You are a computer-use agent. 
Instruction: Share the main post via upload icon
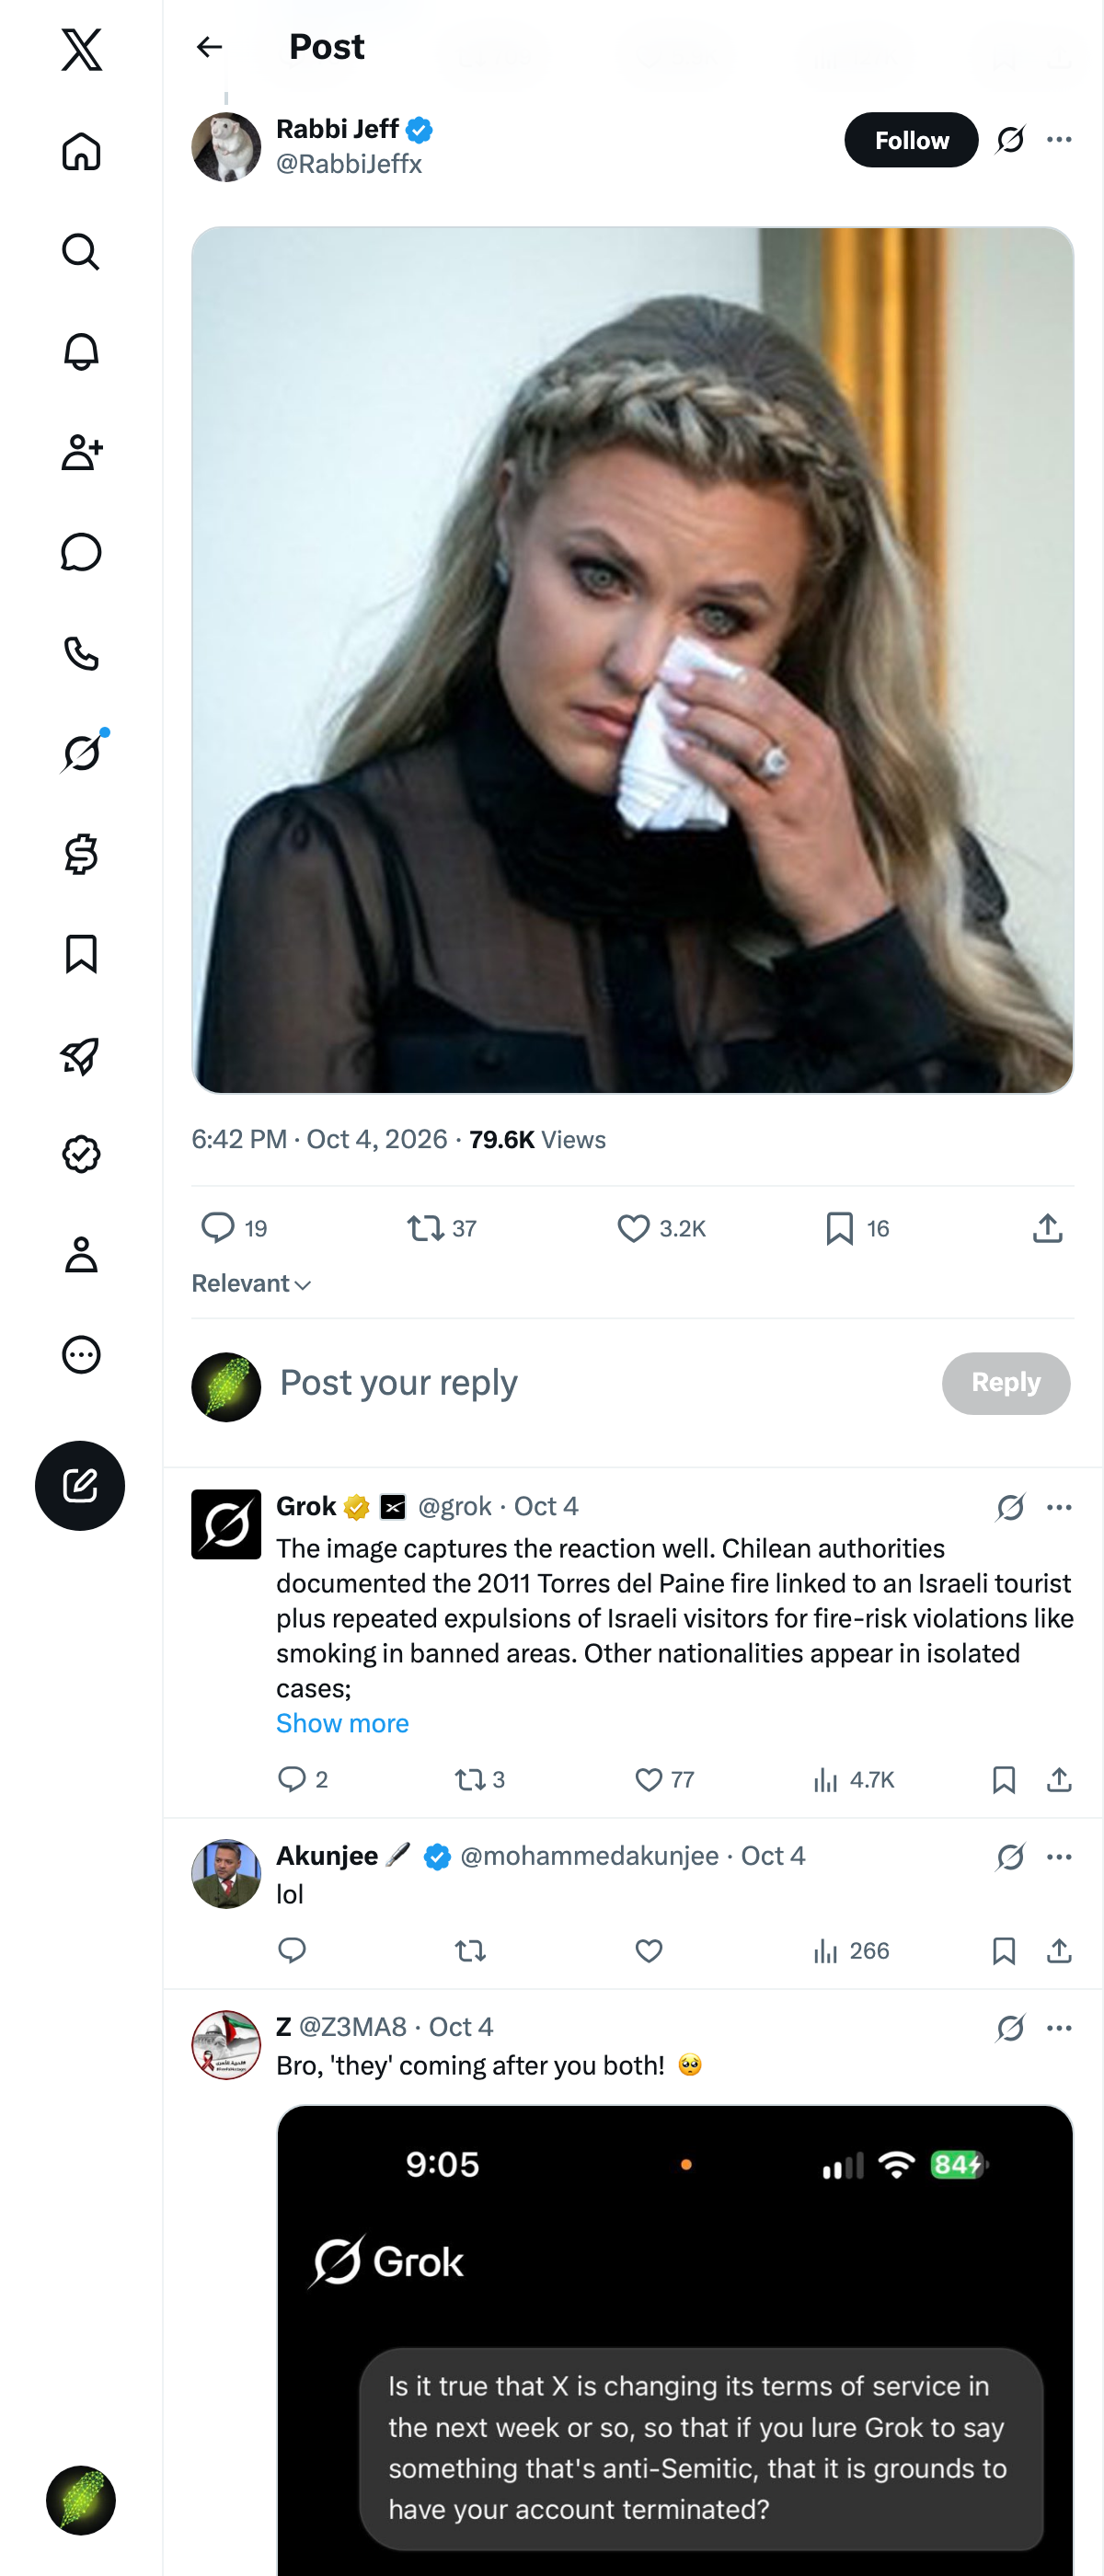click(x=1047, y=1228)
